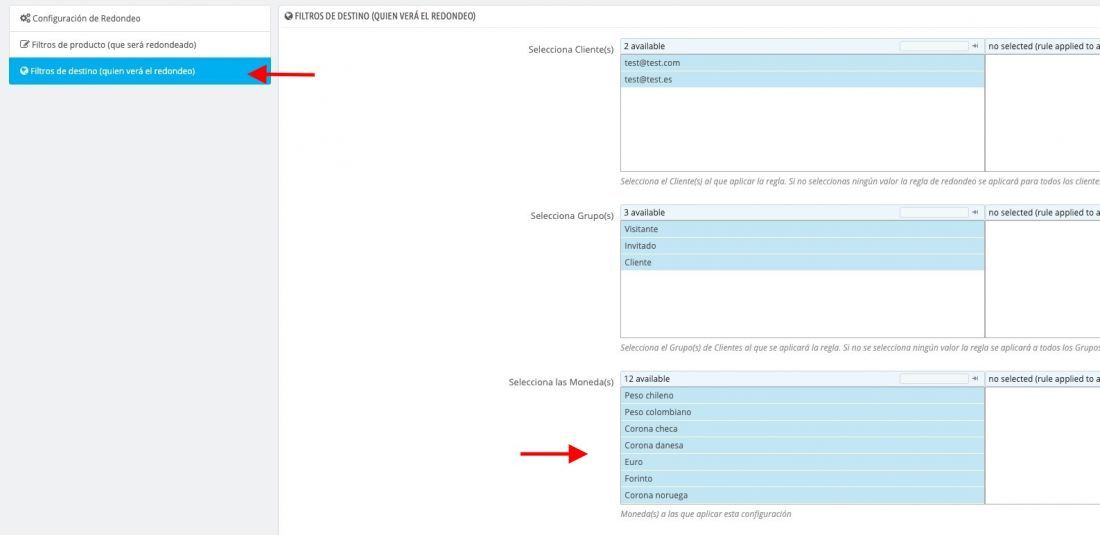Click the edit icon beside Filtros de producto

click(25, 44)
